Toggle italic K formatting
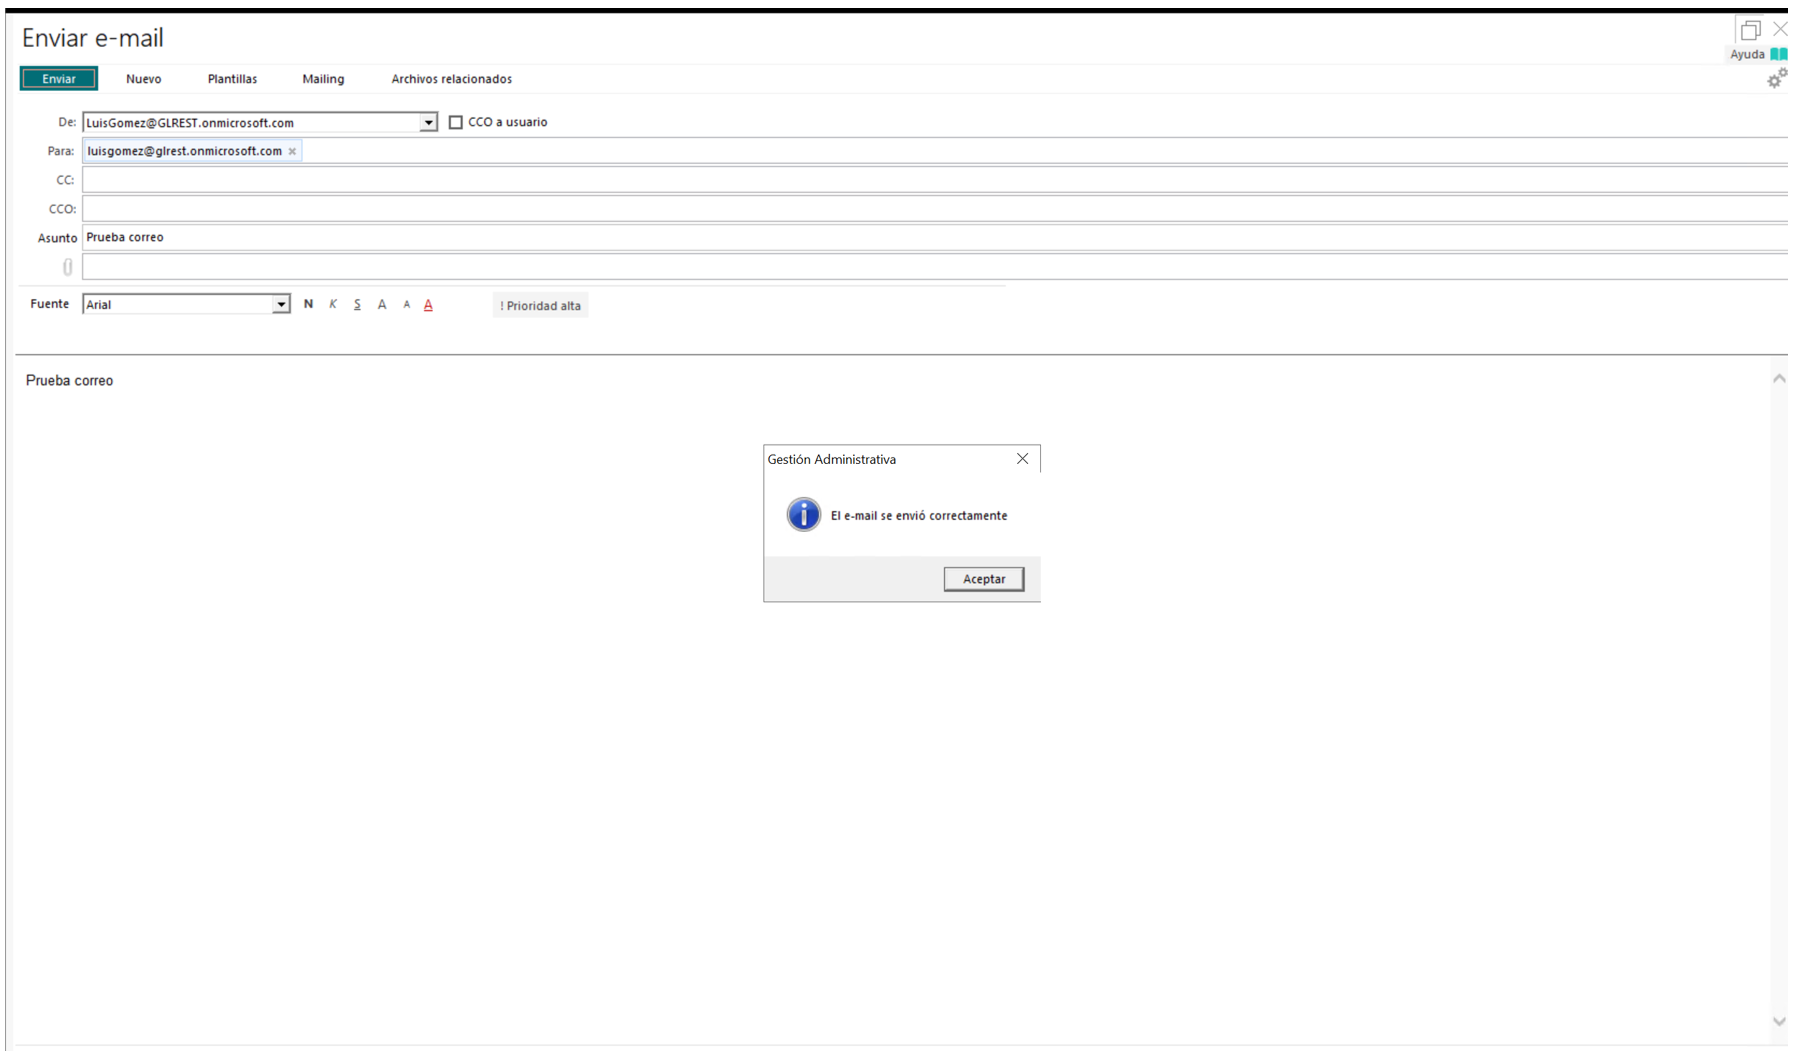The image size is (1793, 1051). 333,304
